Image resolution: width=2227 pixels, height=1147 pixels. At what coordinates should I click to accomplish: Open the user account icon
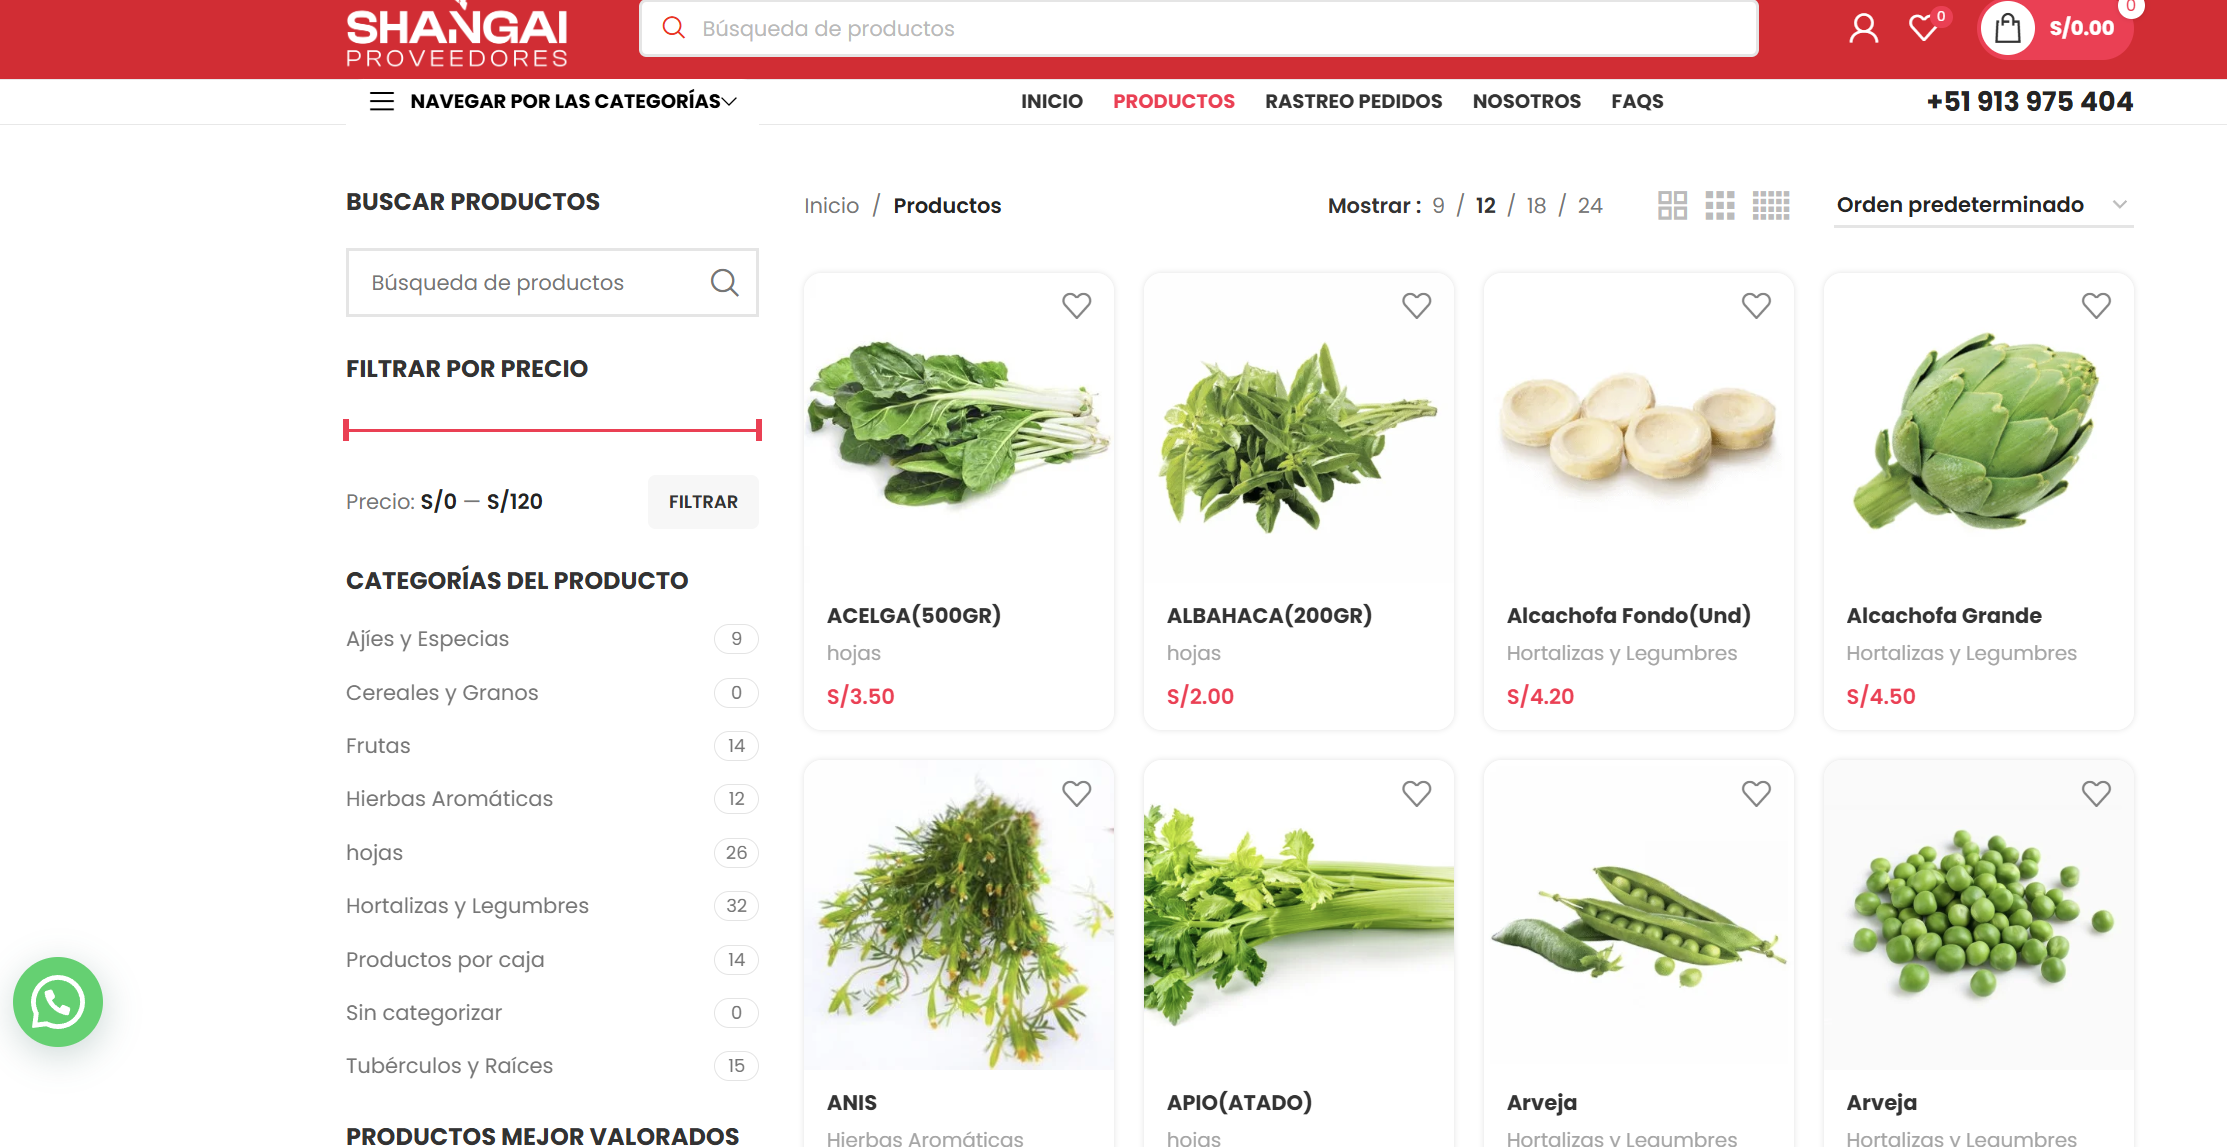1863,28
